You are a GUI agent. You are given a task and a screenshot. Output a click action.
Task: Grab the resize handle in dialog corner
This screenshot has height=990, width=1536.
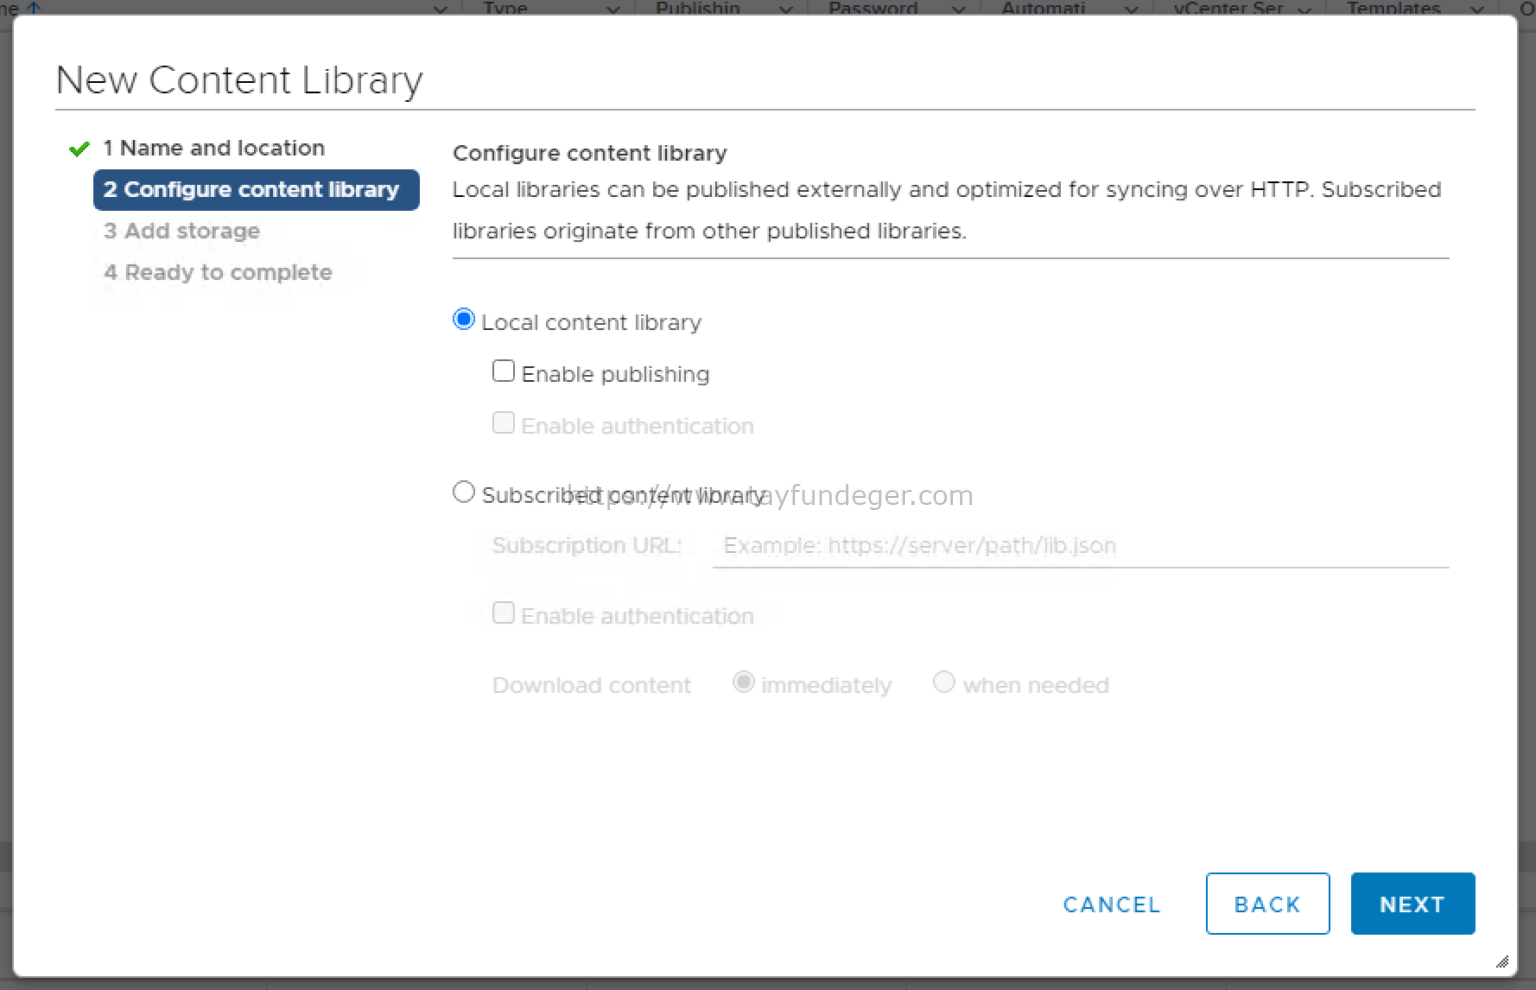[x=1501, y=961]
